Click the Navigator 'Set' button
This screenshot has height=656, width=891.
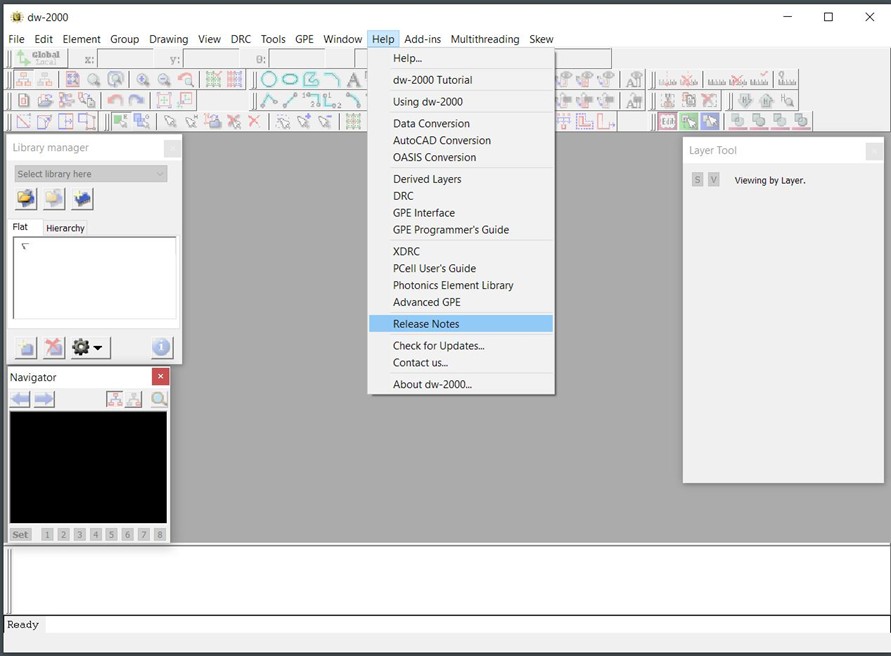click(20, 534)
